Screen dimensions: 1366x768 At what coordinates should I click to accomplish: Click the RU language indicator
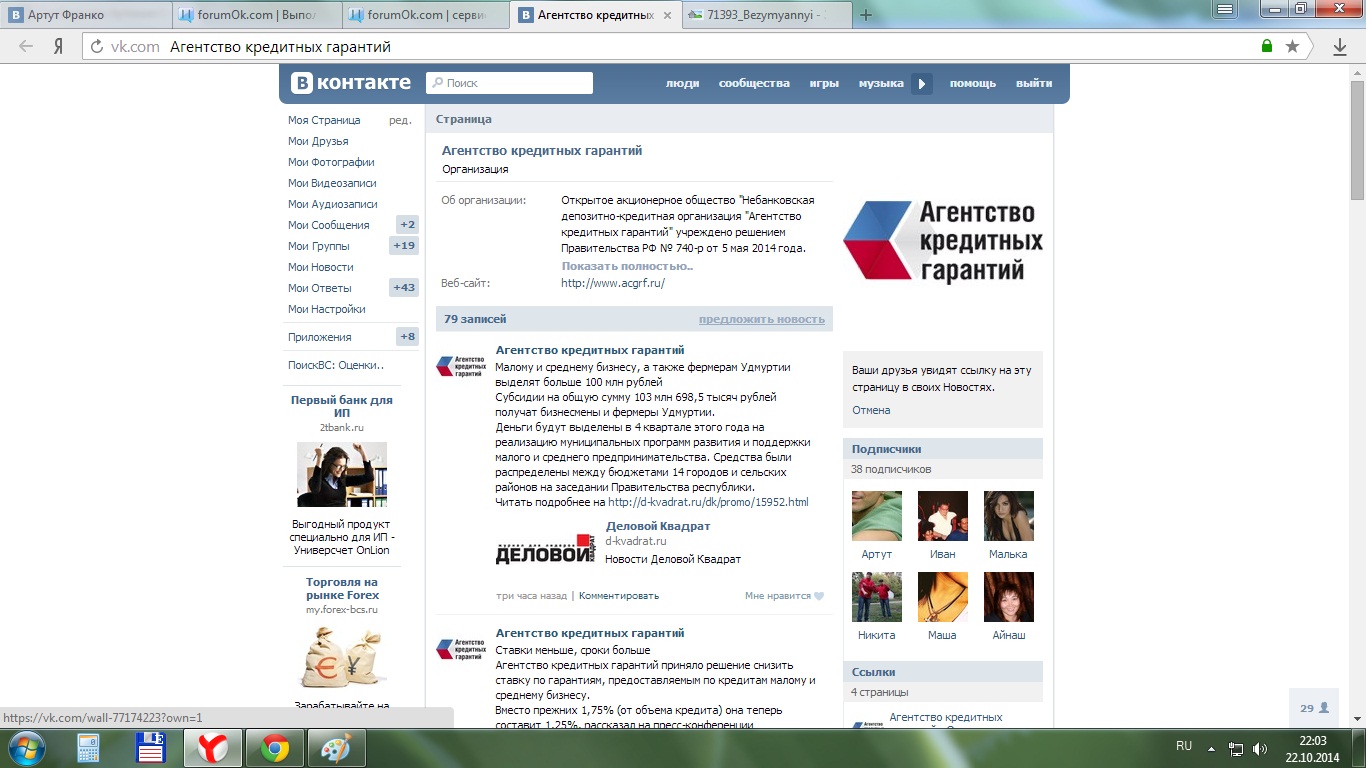coord(1184,746)
